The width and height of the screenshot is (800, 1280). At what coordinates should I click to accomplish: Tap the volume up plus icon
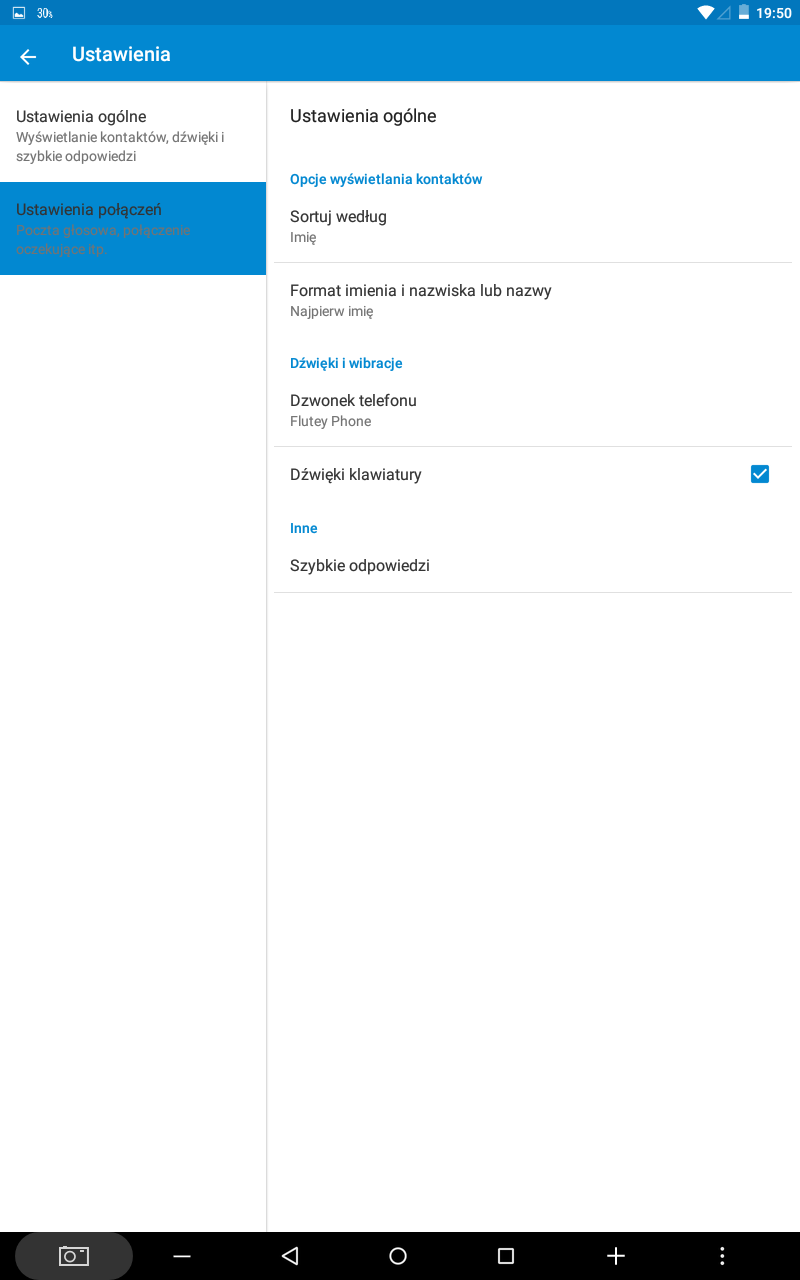coord(616,1256)
